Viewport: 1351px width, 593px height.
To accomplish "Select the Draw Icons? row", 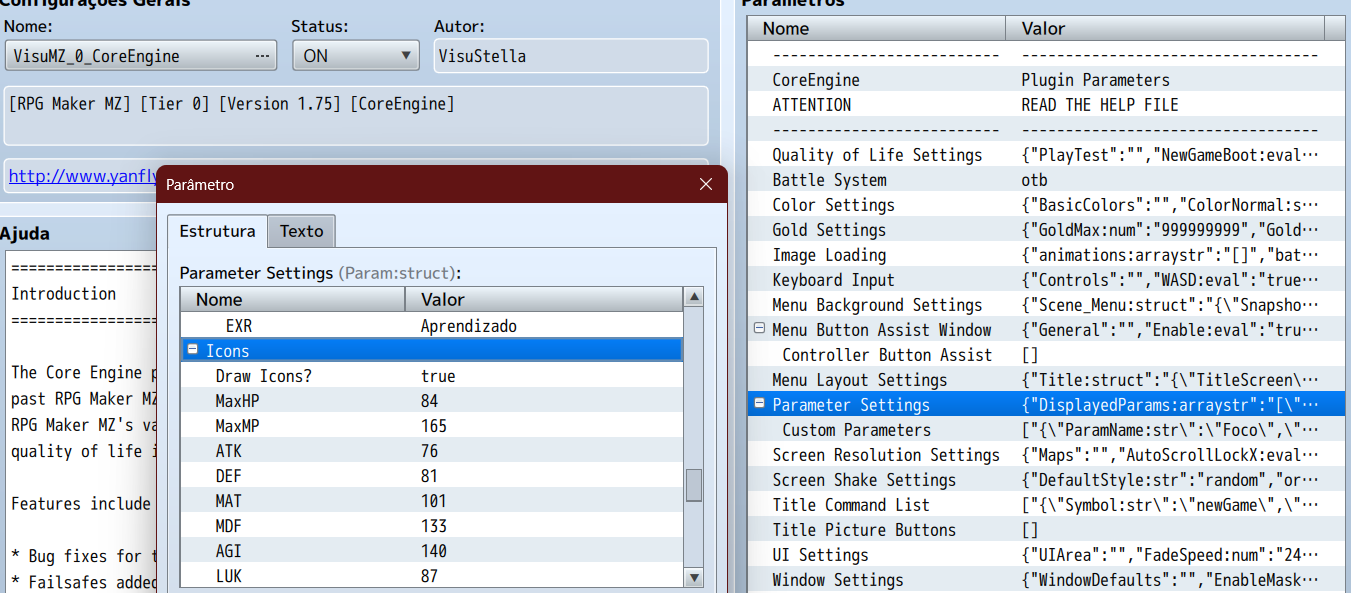I will tap(431, 376).
